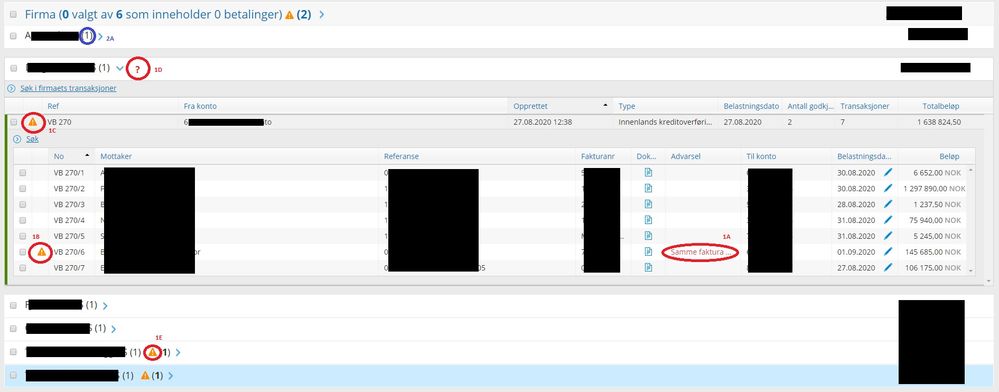
Task: Click sort arrow in Opprettet column header
Action: click(x=605, y=106)
